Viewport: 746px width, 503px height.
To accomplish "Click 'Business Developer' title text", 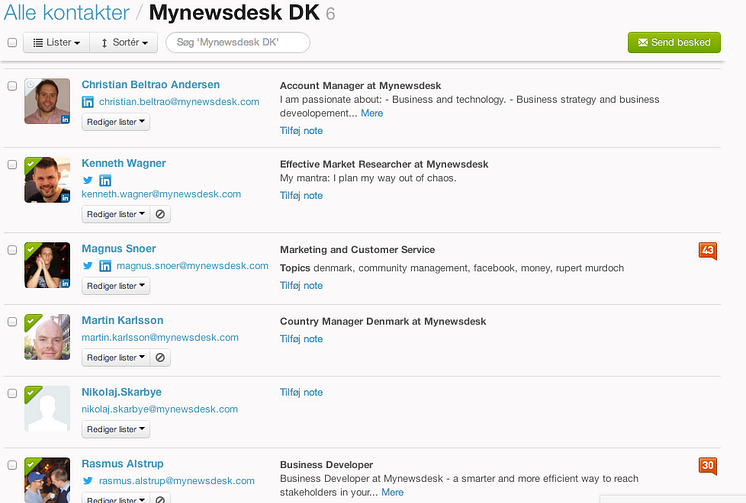I will click(326, 465).
